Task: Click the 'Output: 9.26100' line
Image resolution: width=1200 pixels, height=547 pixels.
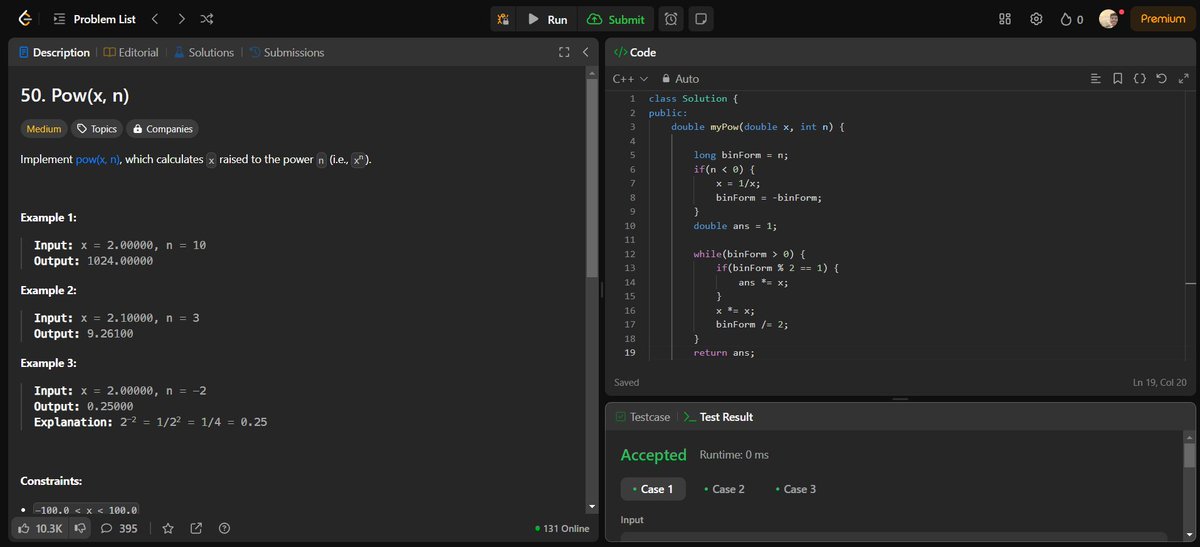Action: [84, 333]
